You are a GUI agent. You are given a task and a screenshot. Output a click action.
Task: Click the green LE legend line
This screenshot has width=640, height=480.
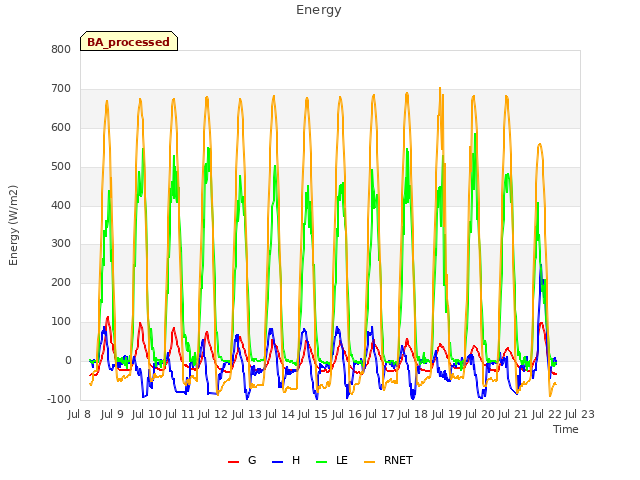pos(322,462)
